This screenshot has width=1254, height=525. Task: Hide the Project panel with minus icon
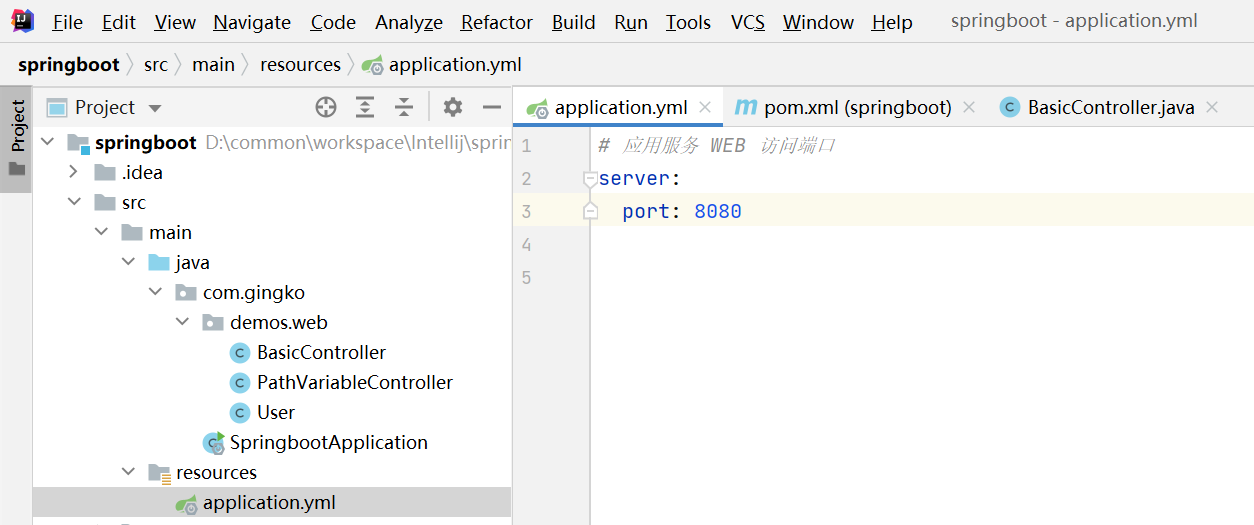coord(491,107)
